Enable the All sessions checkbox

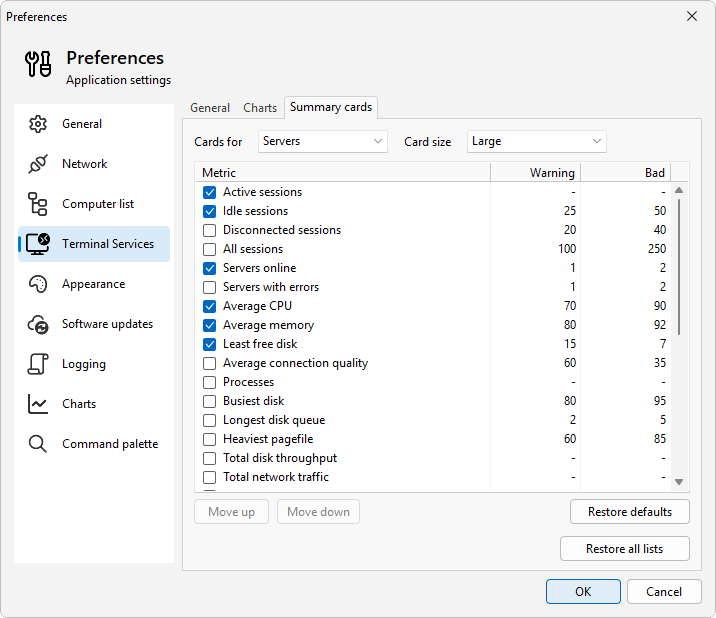tap(210, 249)
